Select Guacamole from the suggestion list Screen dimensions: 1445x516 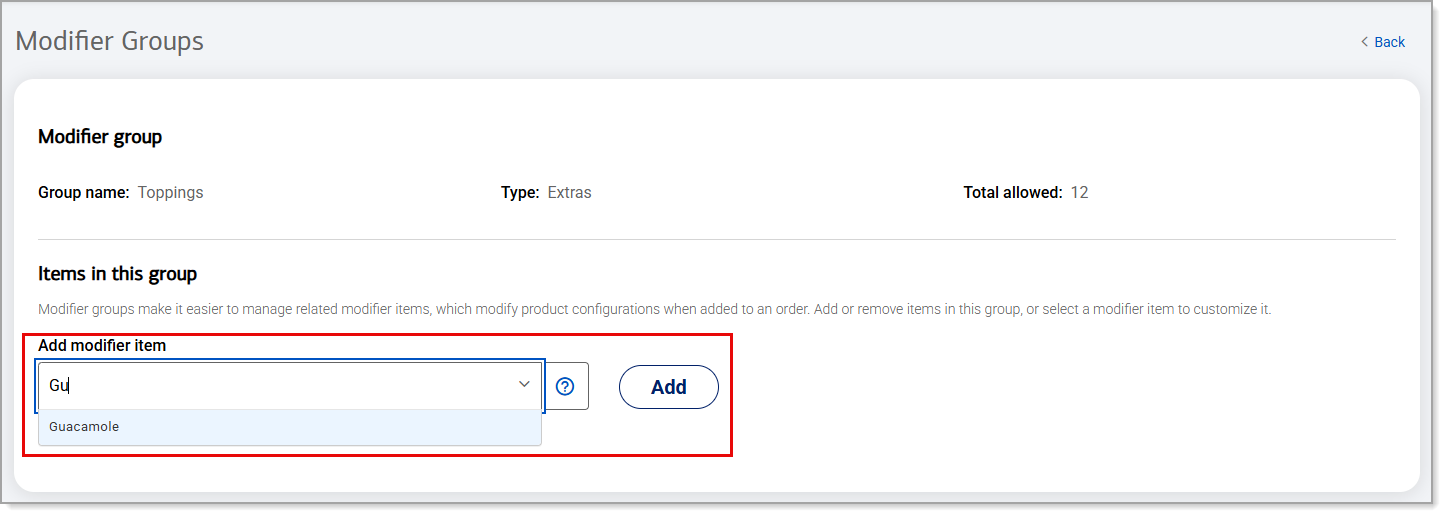[290, 427]
